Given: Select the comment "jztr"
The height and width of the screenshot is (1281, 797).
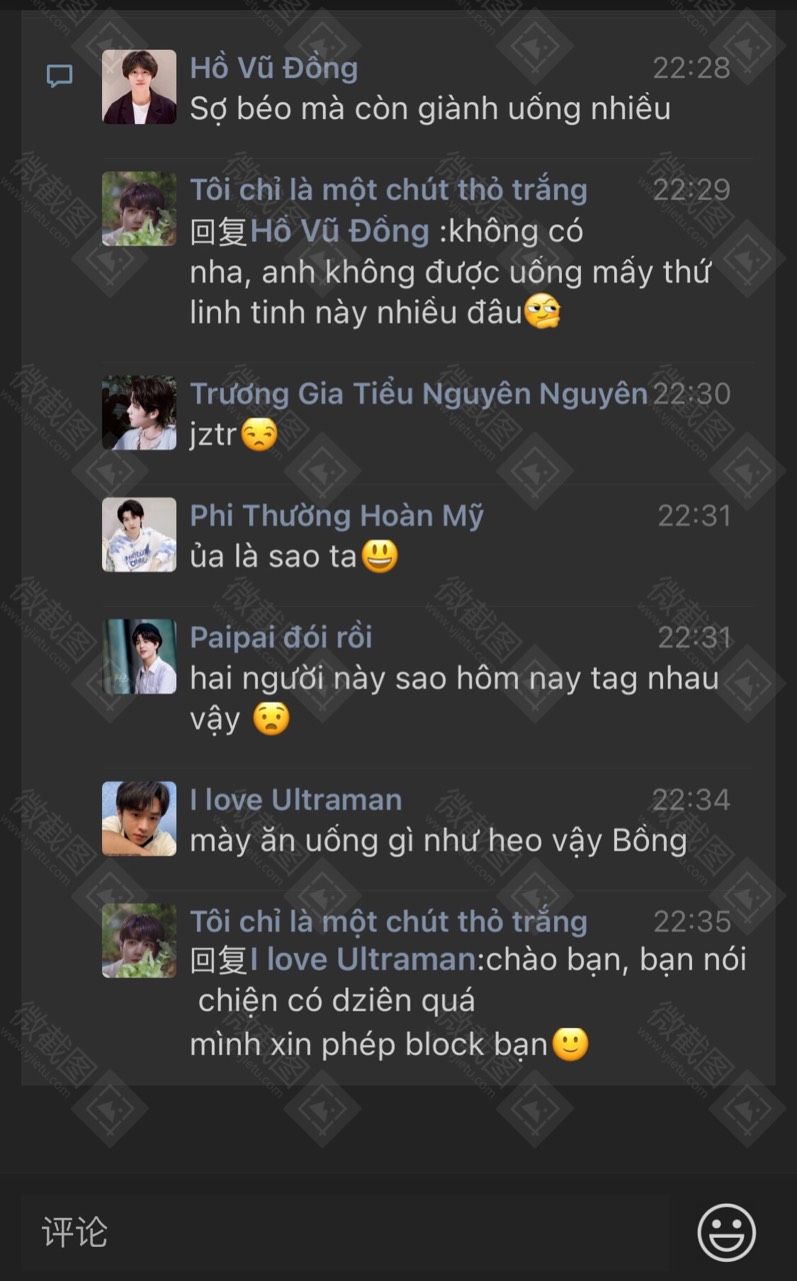Looking at the screenshot, I should pyautogui.click(x=214, y=435).
